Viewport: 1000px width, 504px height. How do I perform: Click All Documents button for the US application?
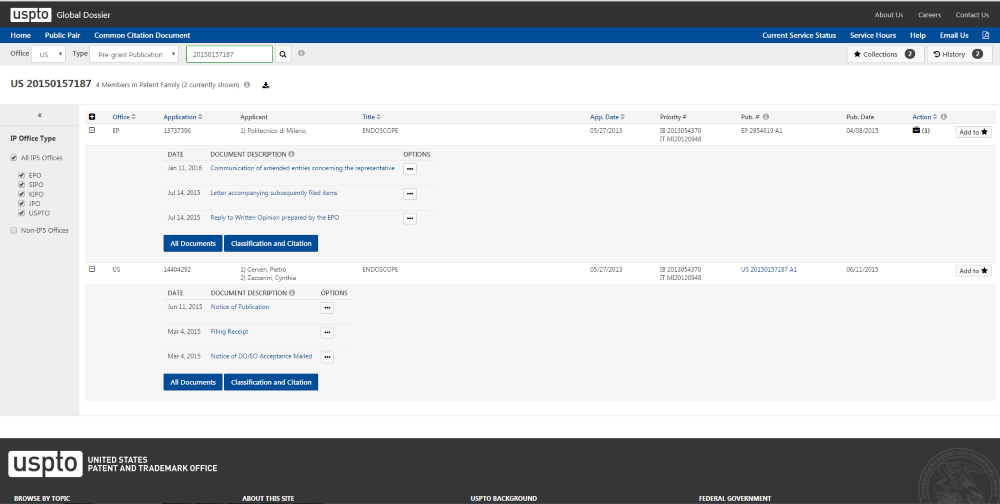pyautogui.click(x=192, y=382)
